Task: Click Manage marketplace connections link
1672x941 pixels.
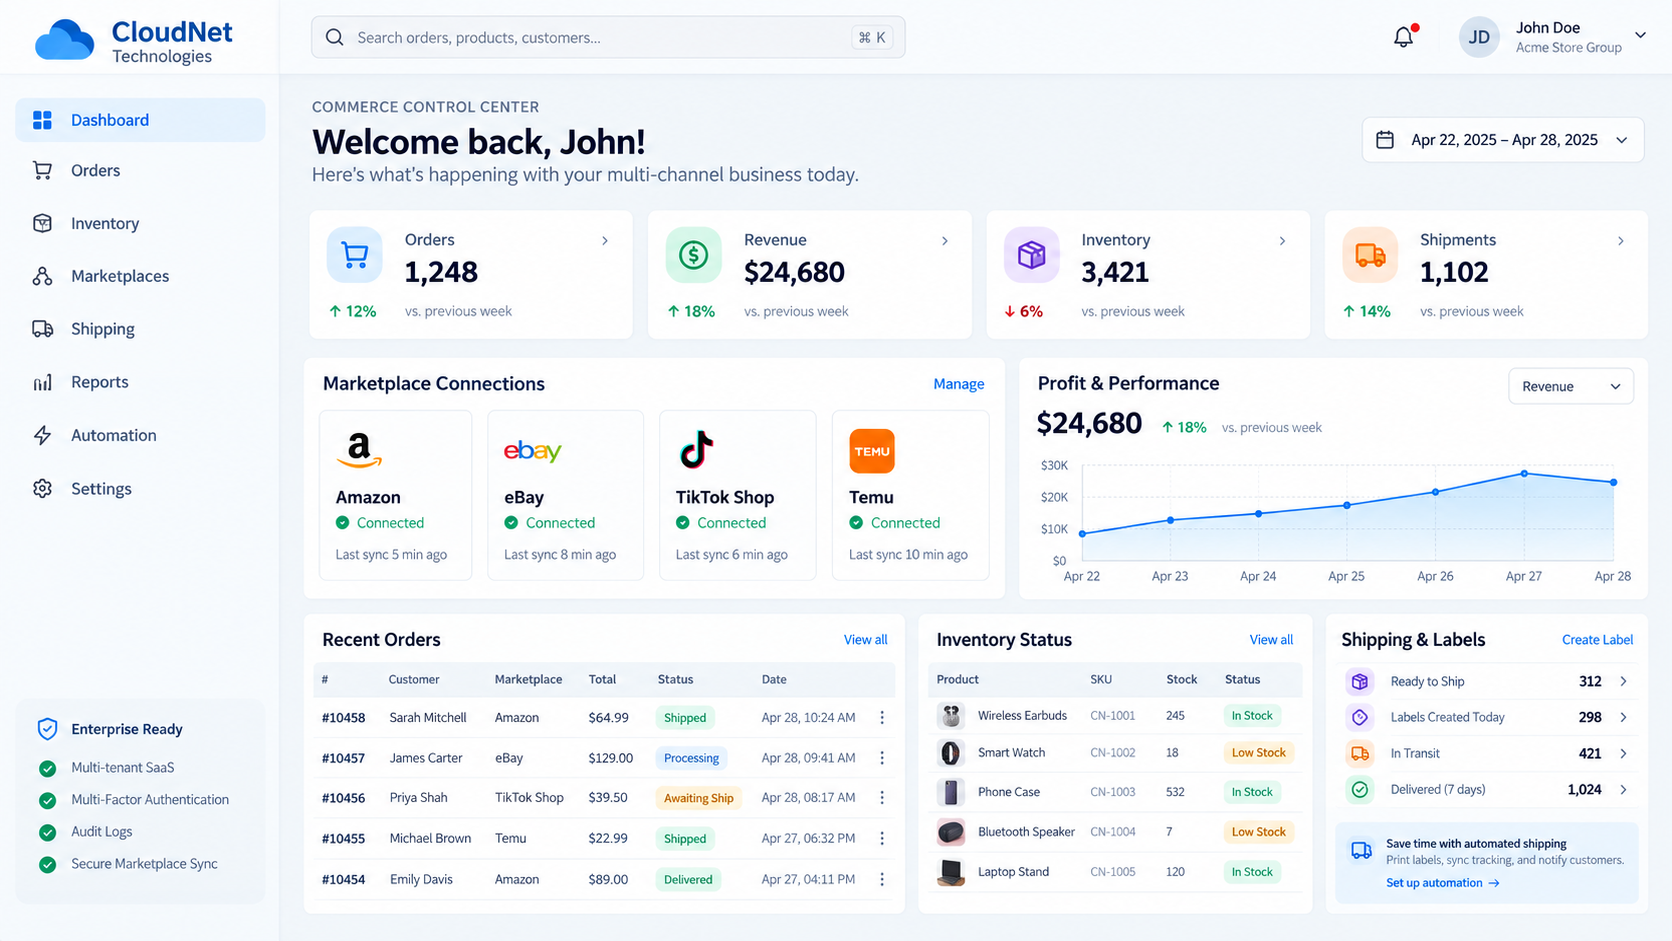Action: click(958, 384)
